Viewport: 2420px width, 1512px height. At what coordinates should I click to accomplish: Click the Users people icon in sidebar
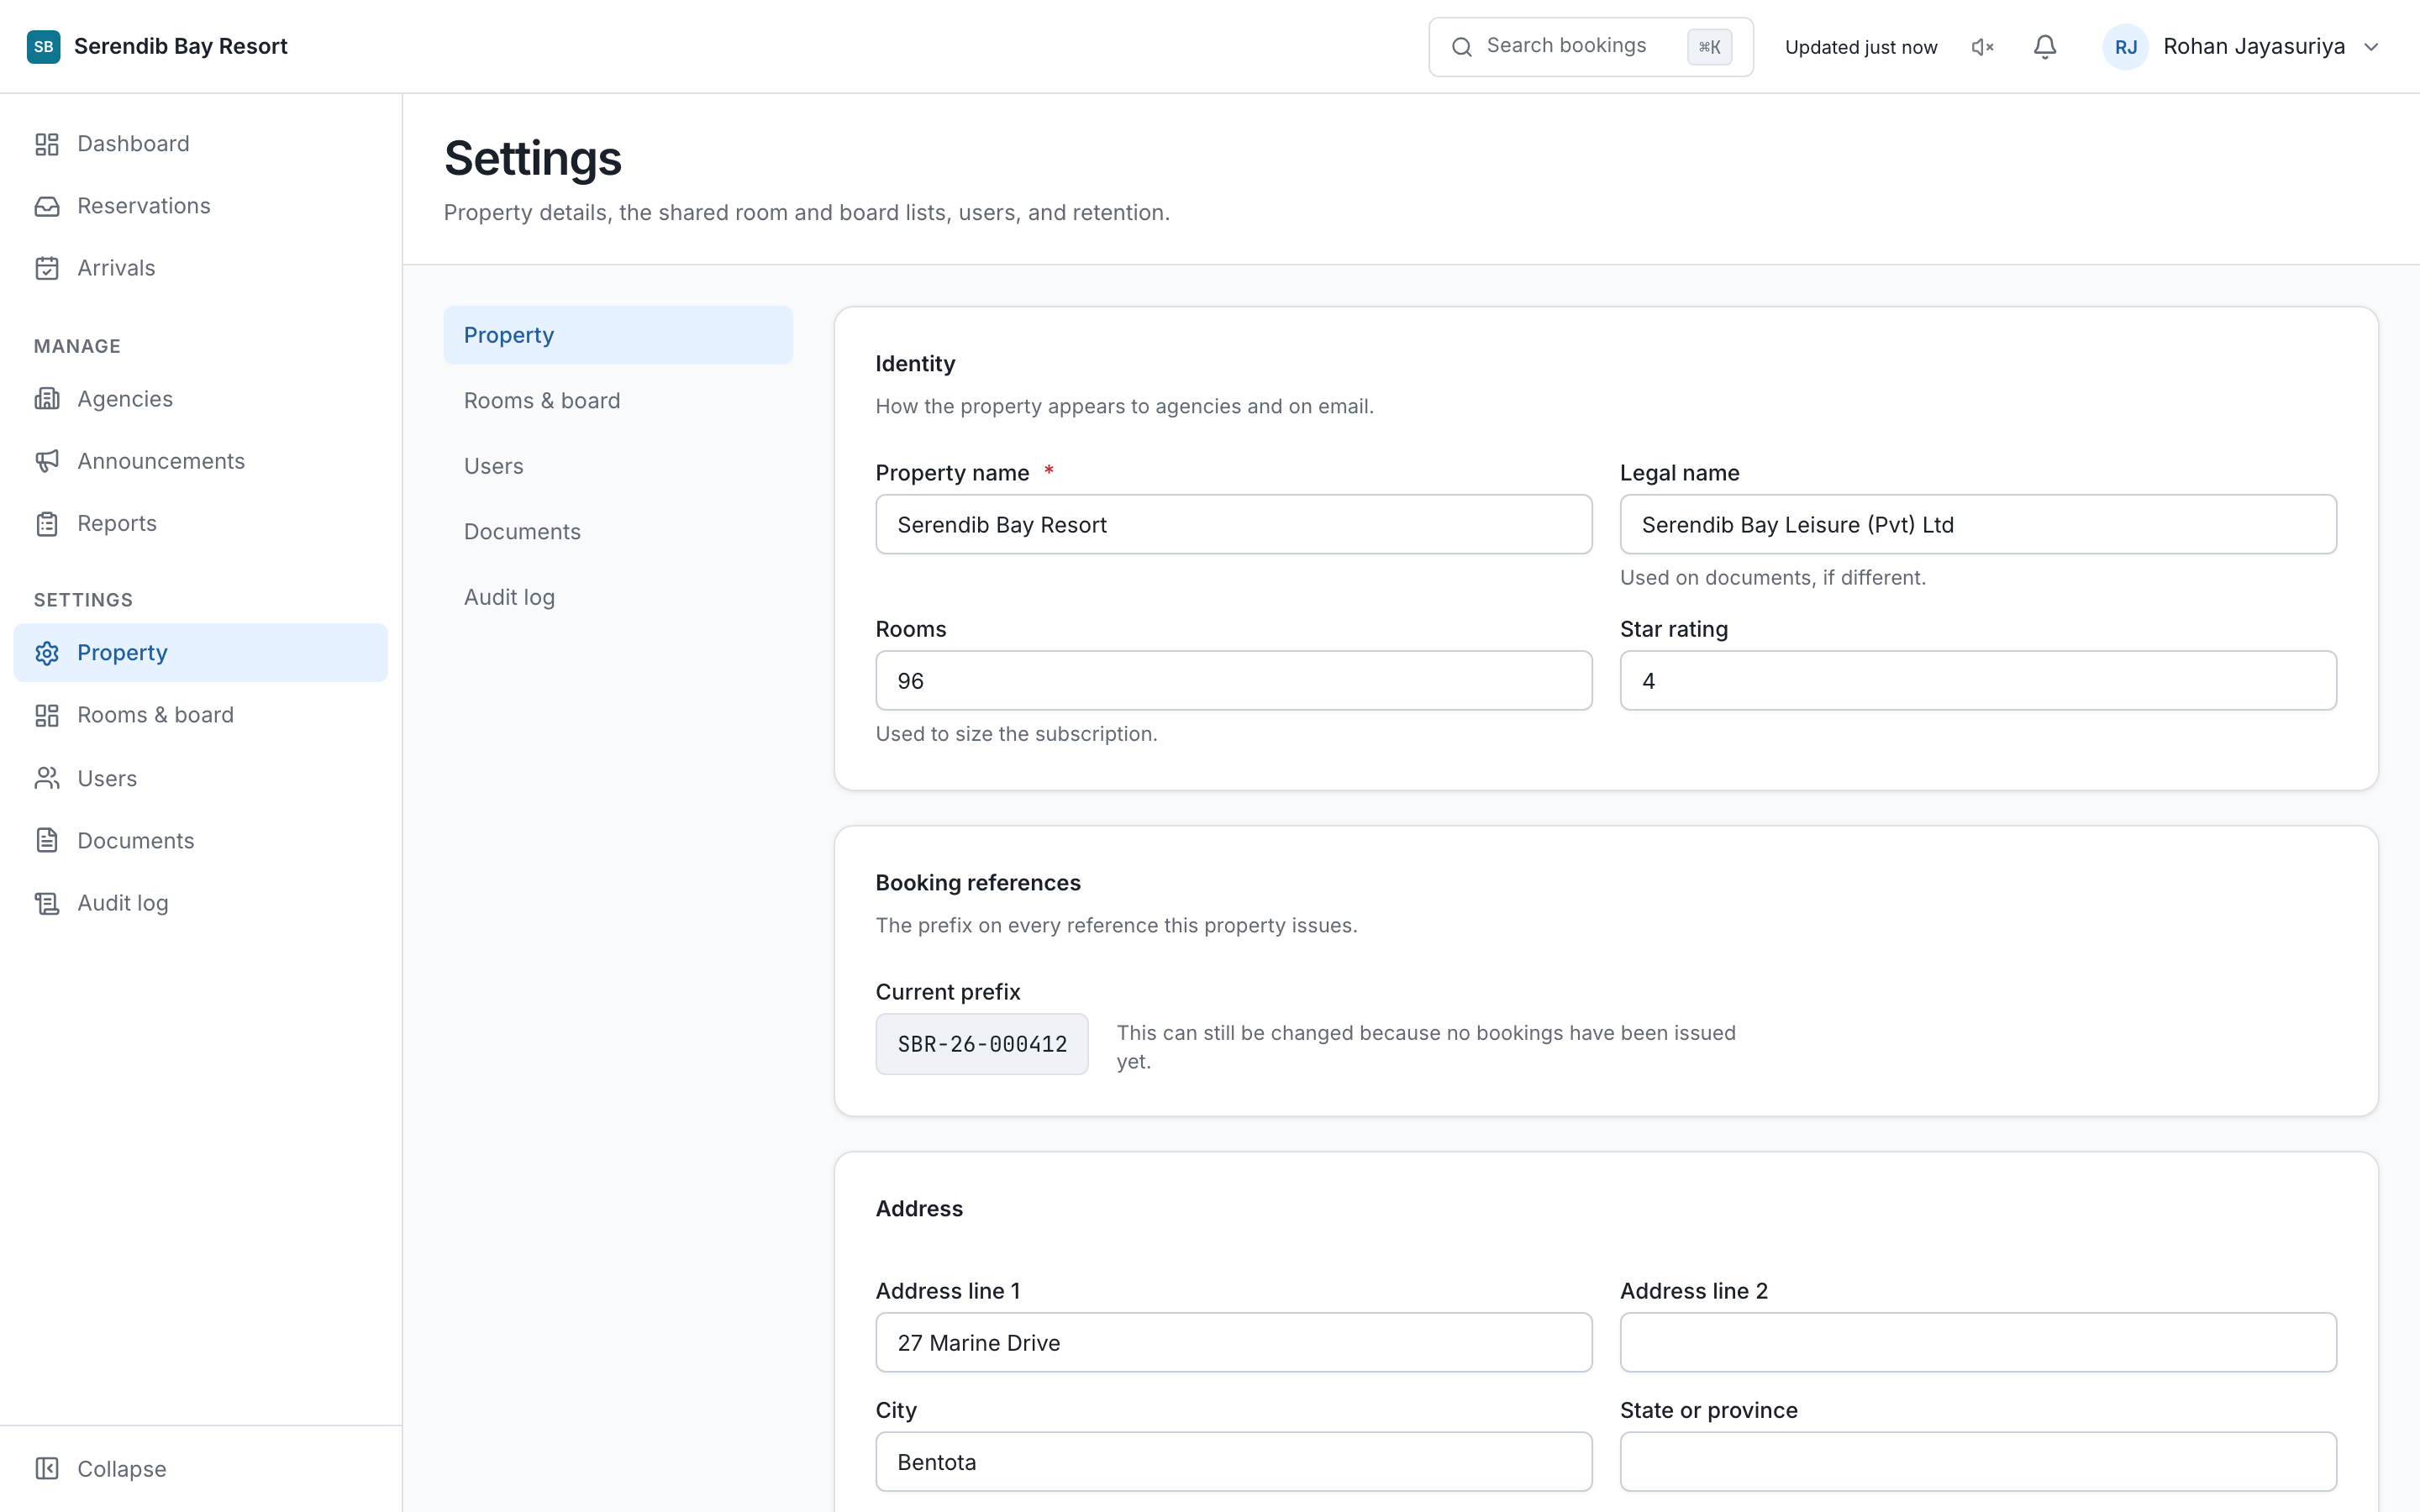47,778
